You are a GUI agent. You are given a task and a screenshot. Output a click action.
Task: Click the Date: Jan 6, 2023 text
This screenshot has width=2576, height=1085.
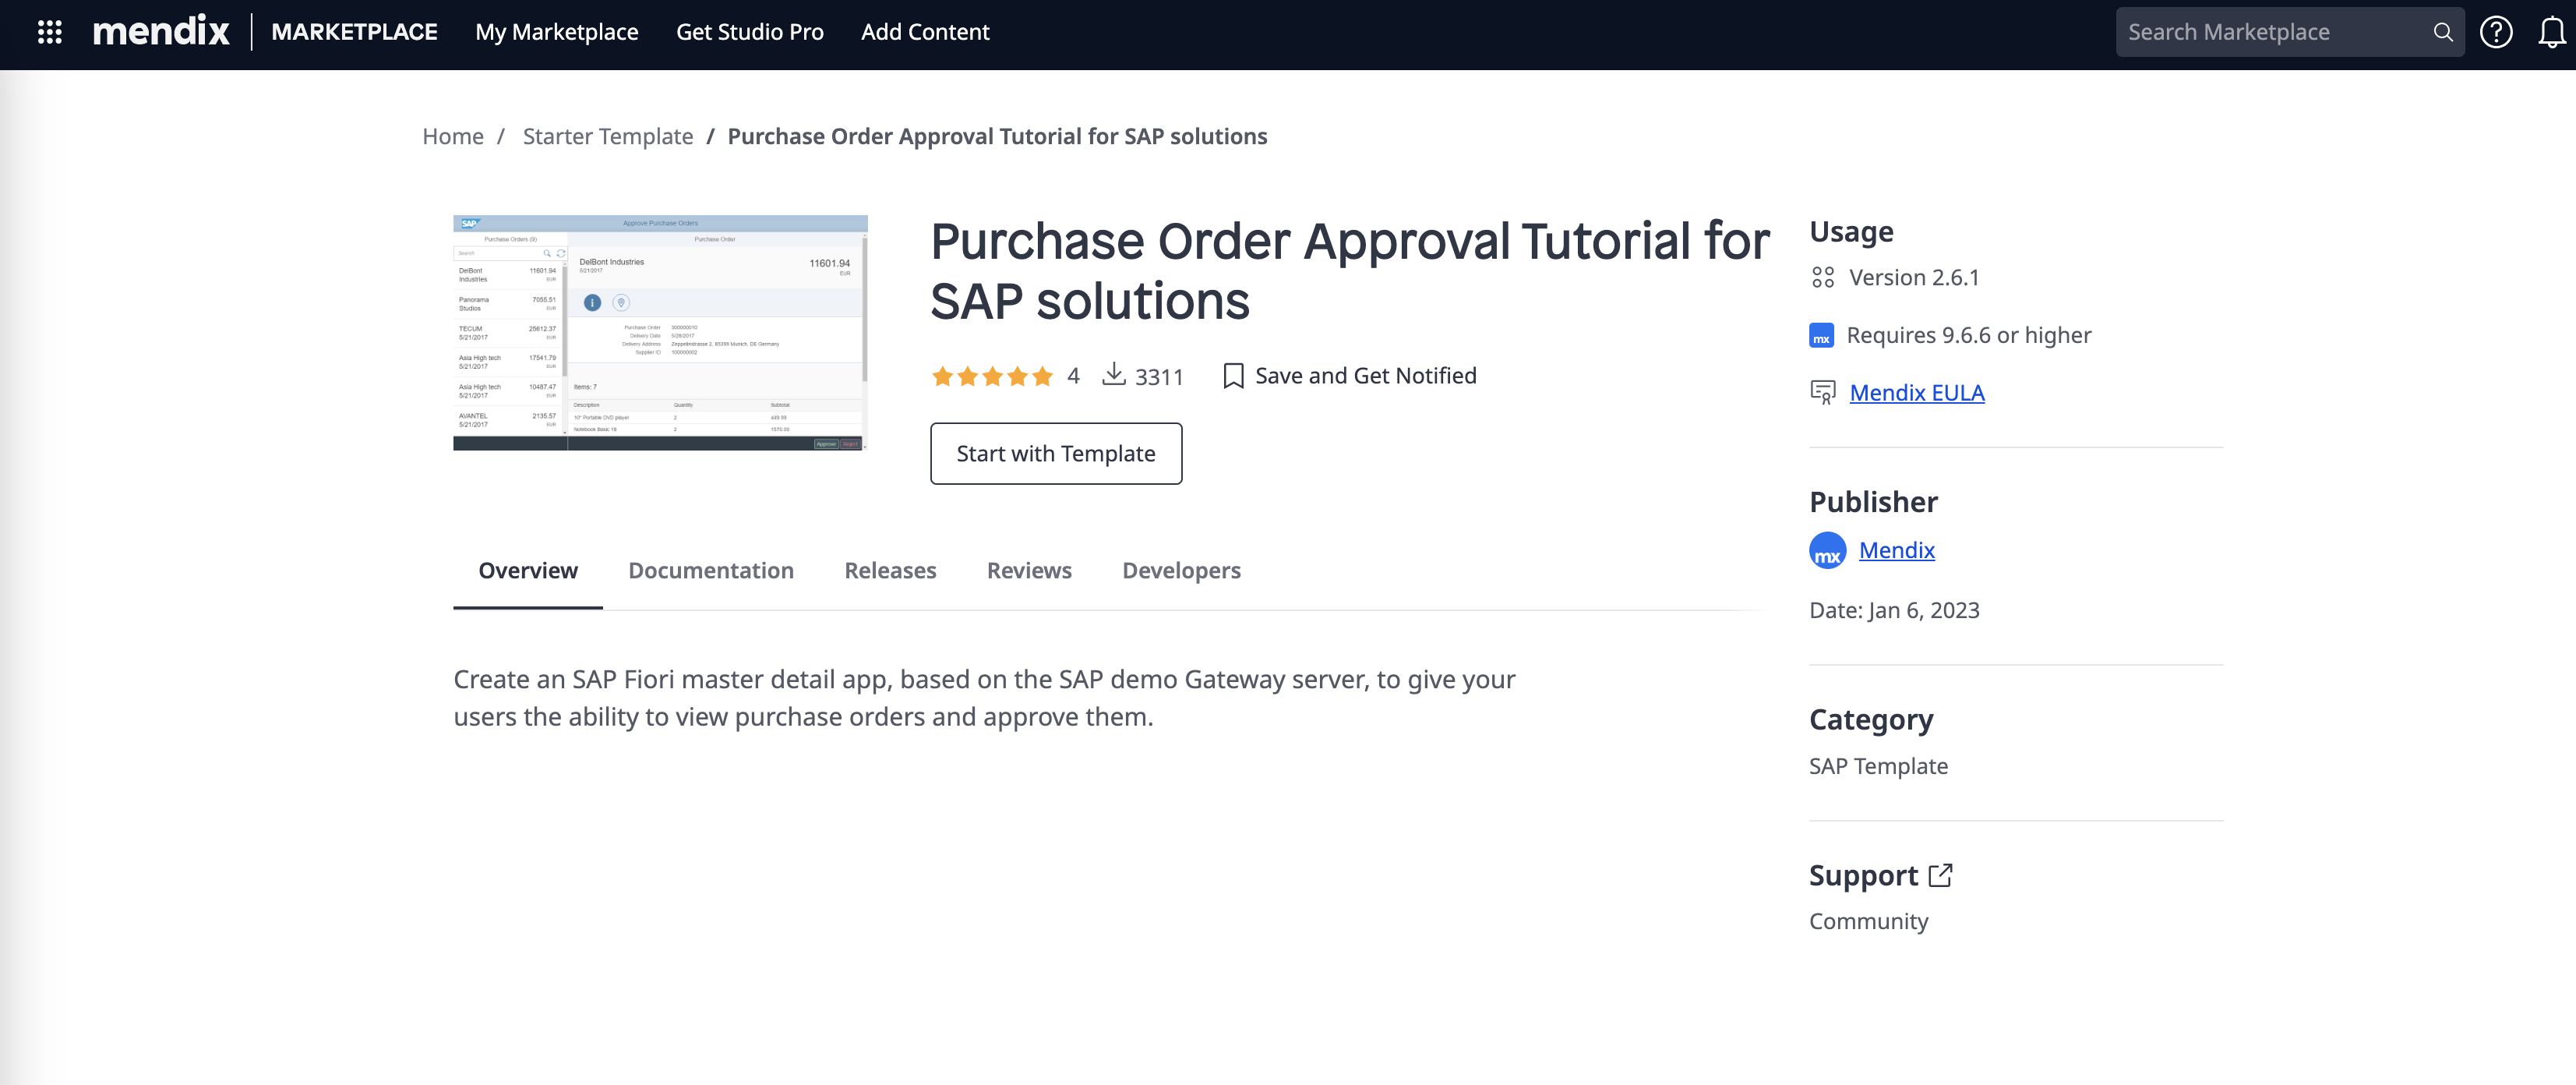click(1894, 610)
